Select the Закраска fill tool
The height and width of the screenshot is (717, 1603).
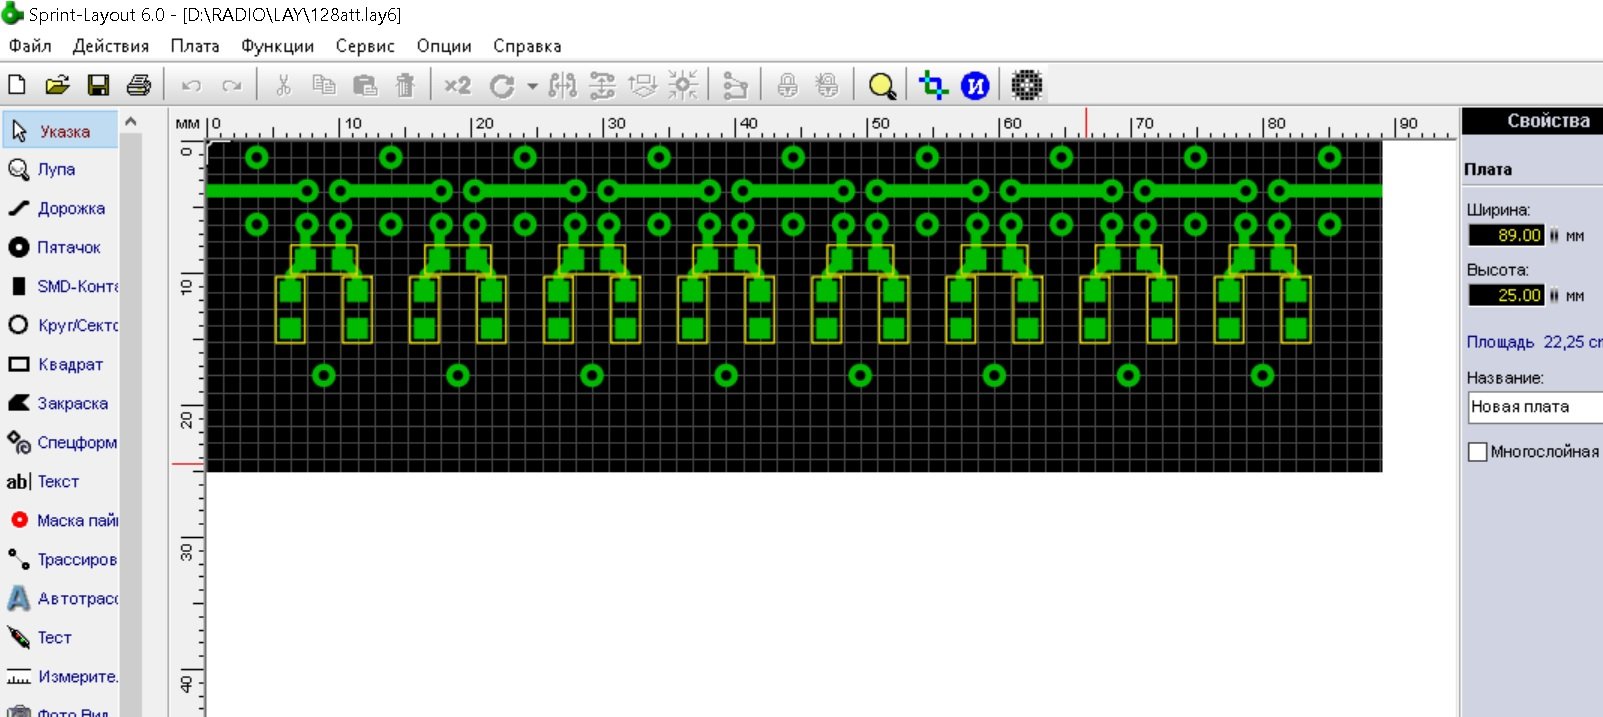coord(61,404)
